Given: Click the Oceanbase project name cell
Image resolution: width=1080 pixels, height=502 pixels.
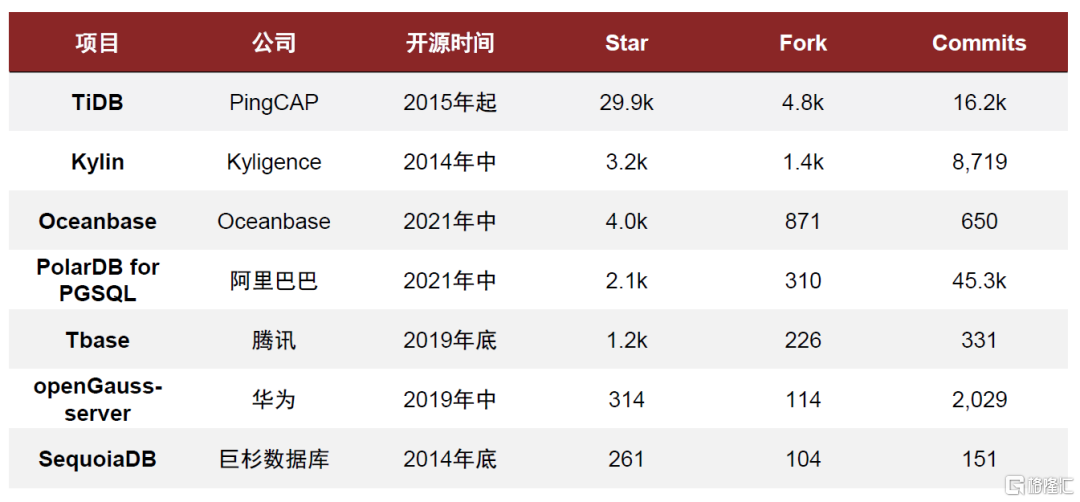Looking at the screenshot, I should pyautogui.click(x=97, y=221).
